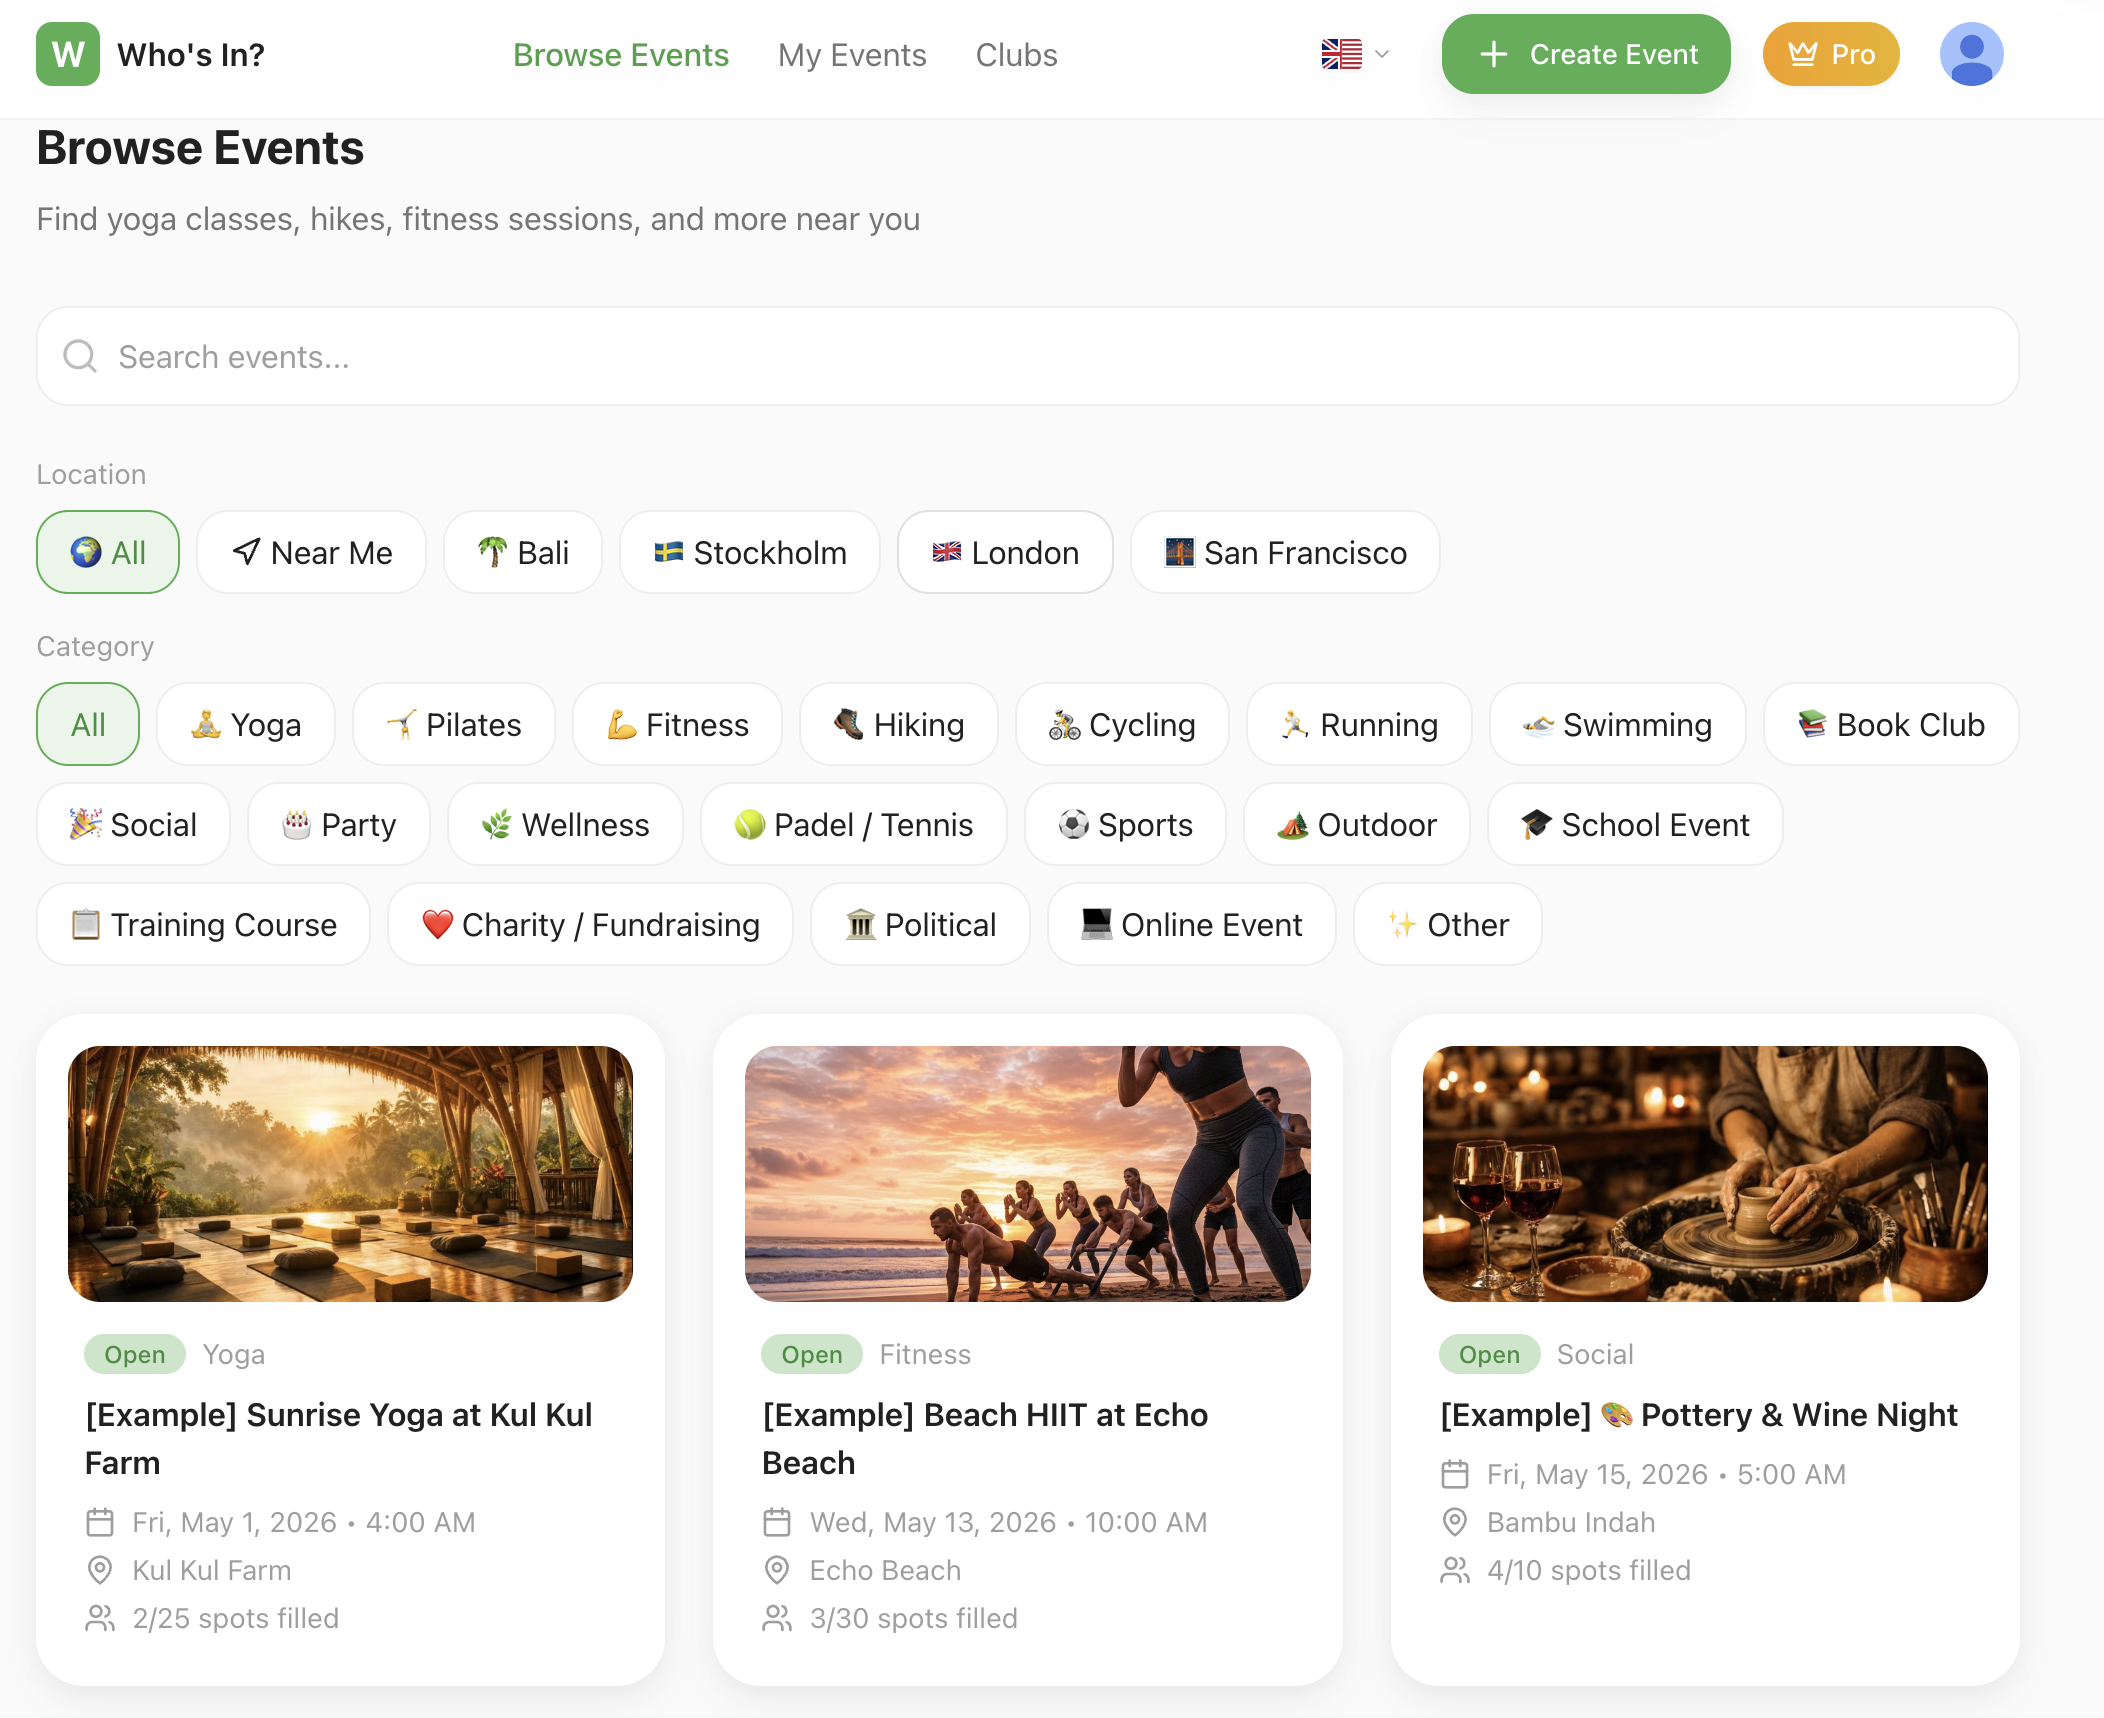Open the Sunrise Yoga event thumbnail
This screenshot has width=2104, height=1718.
pos(350,1173)
